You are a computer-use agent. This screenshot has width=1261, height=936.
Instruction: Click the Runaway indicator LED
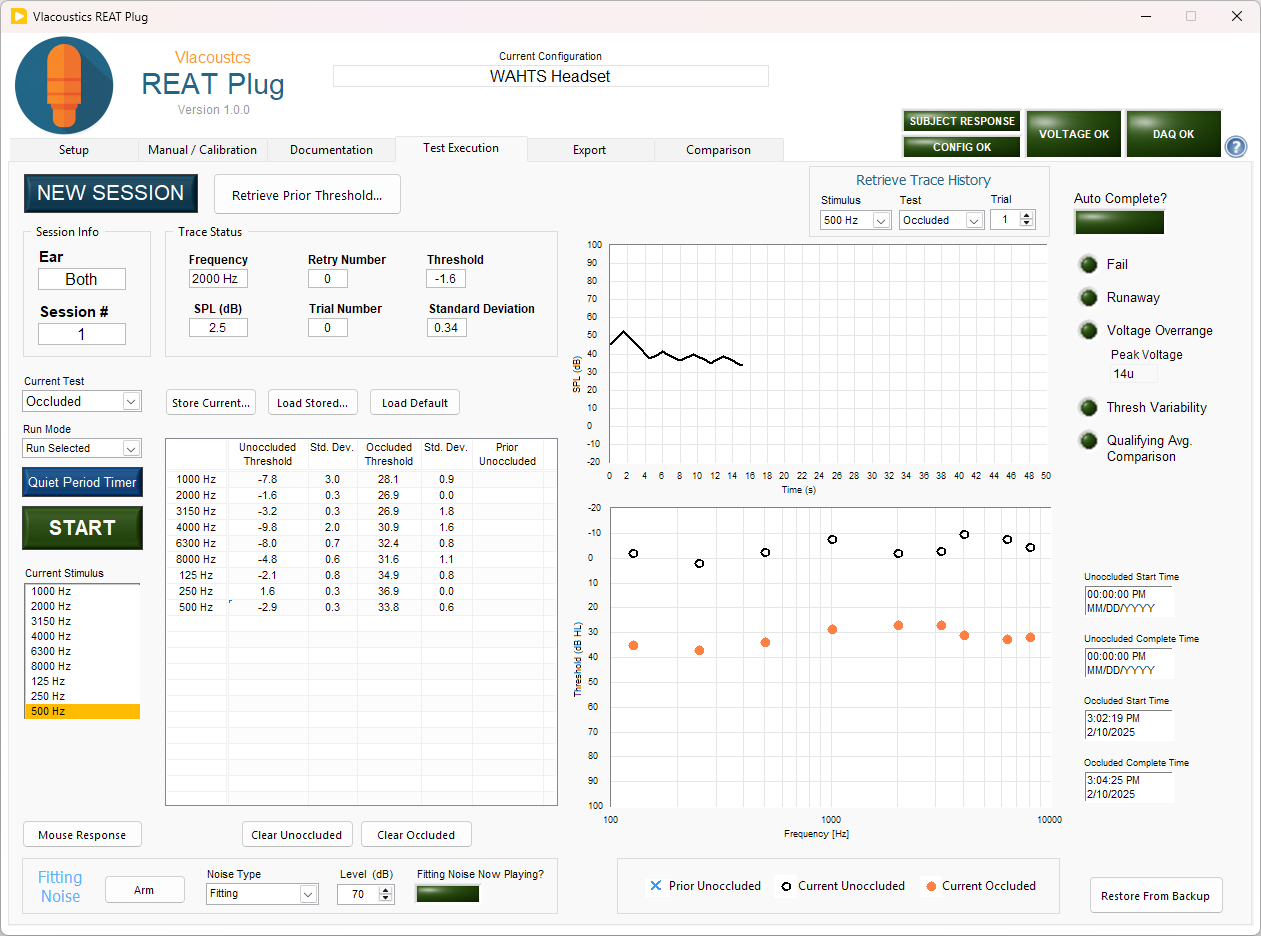click(x=1087, y=298)
